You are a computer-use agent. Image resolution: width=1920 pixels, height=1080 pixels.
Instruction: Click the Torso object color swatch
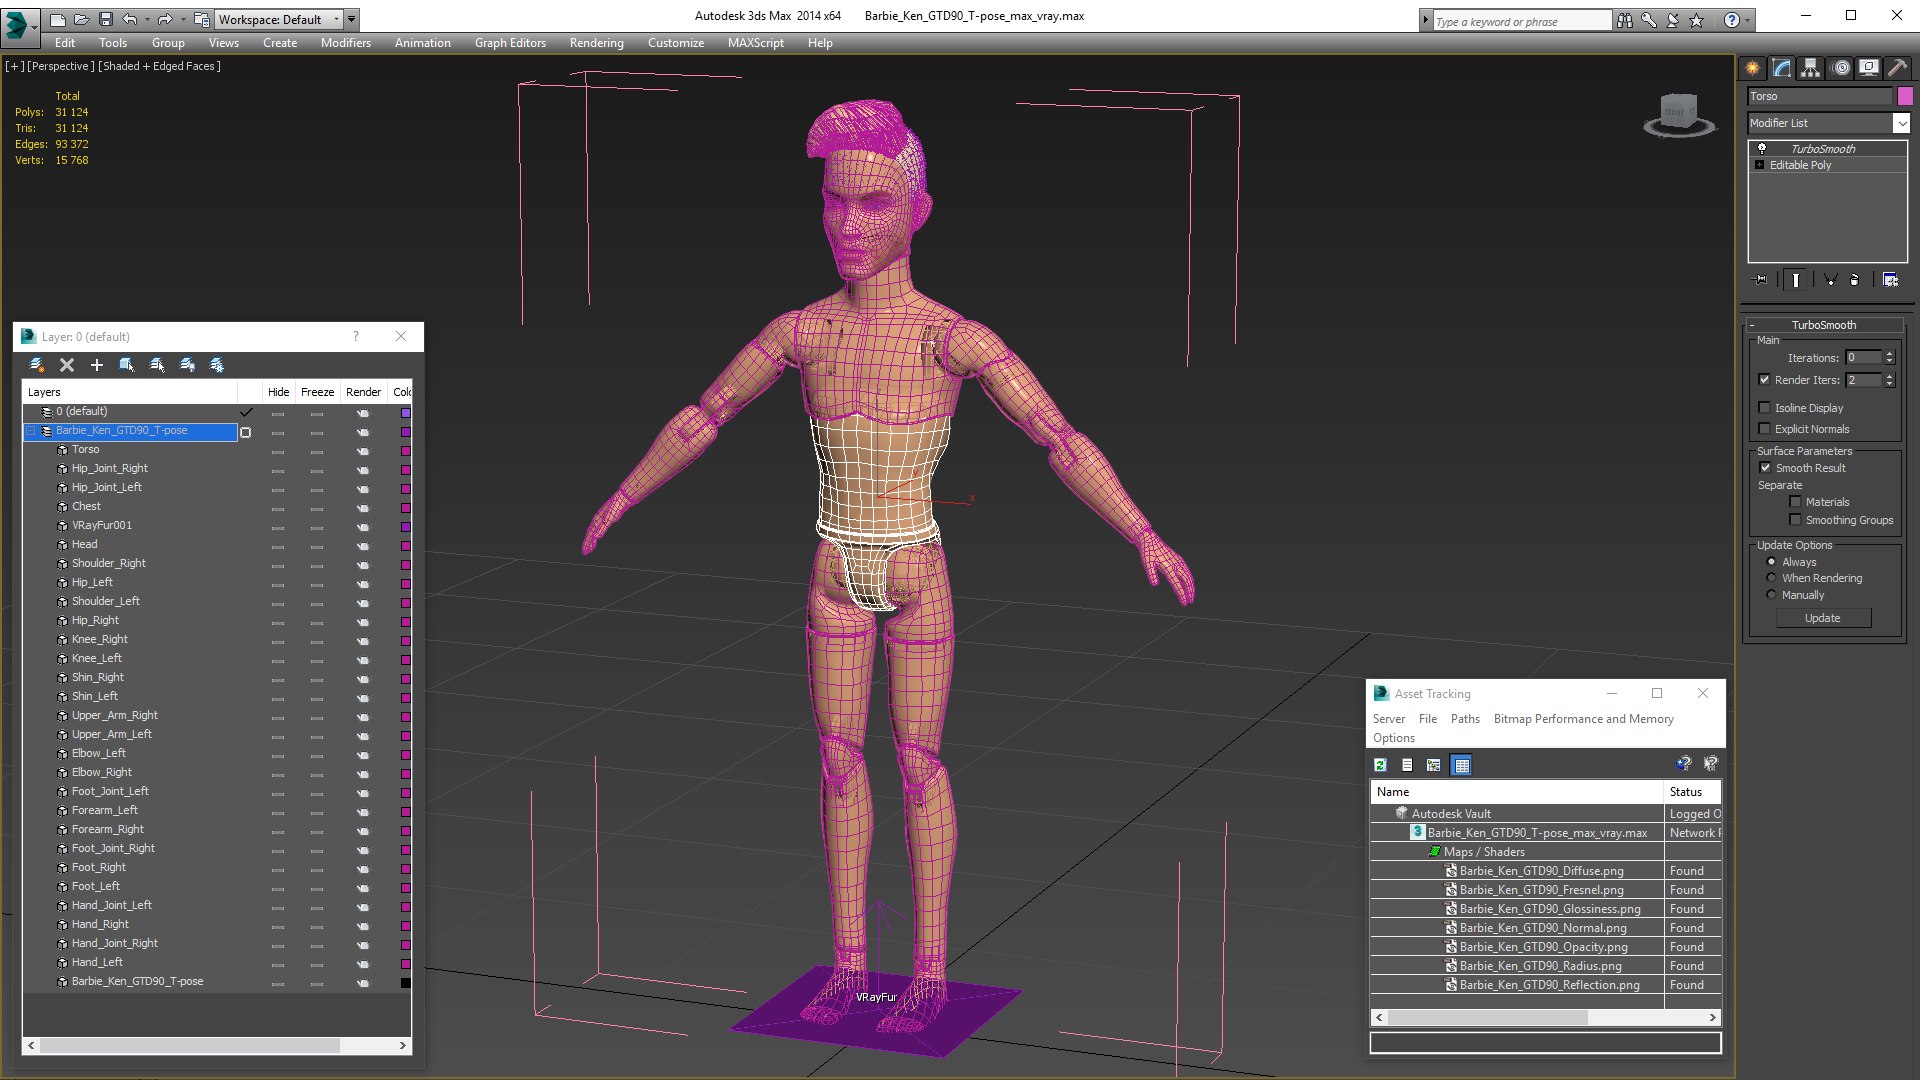coord(1905,96)
